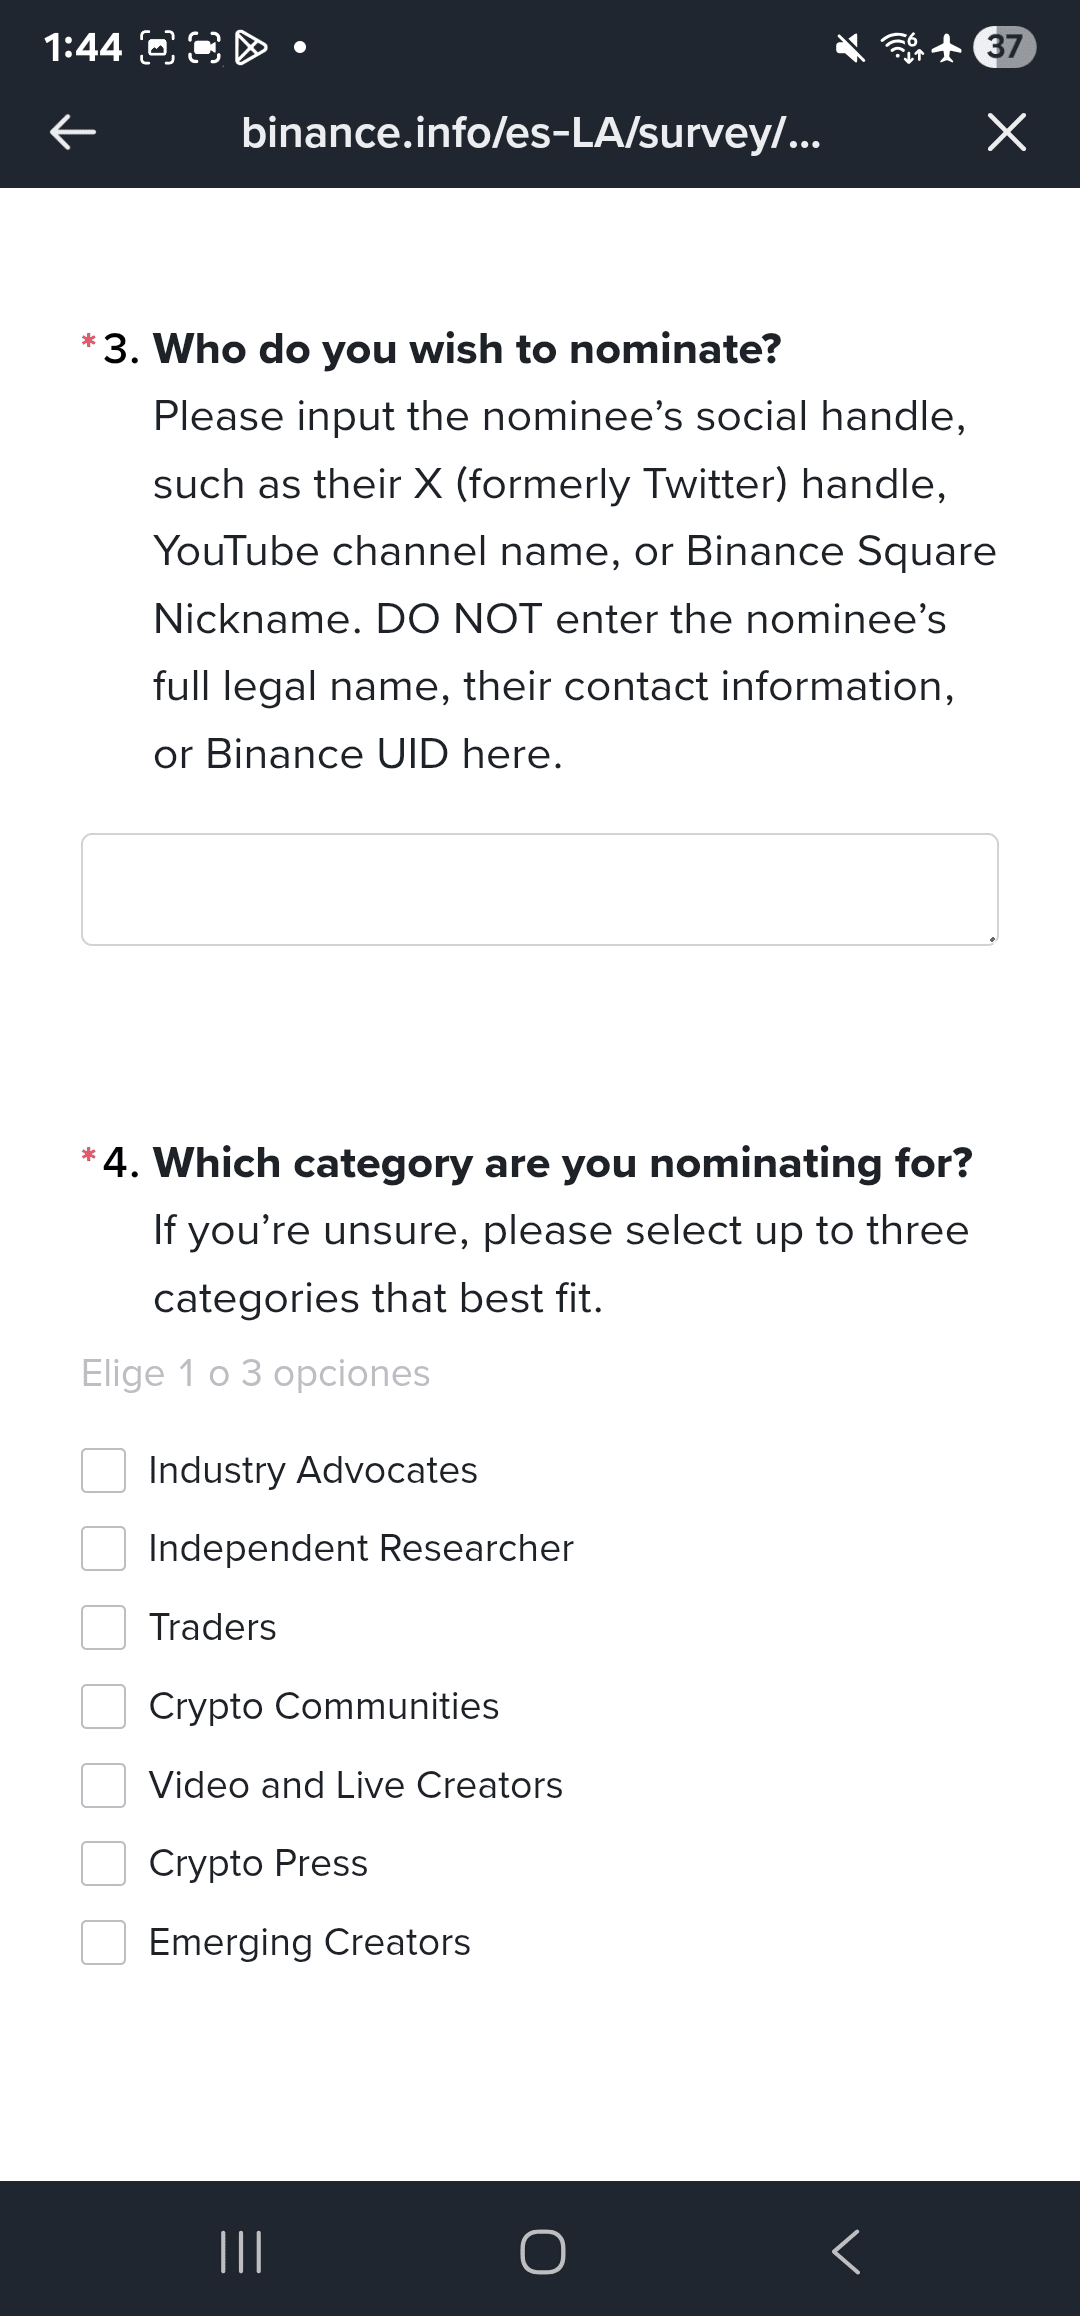Tap the Wi-Fi status icon

pos(902,47)
